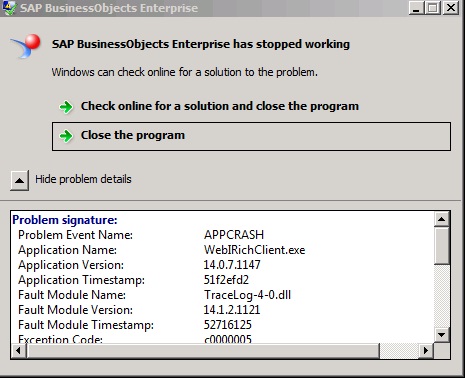Click the red ball SAP application icon
This screenshot has width=465, height=379.
click(x=26, y=46)
